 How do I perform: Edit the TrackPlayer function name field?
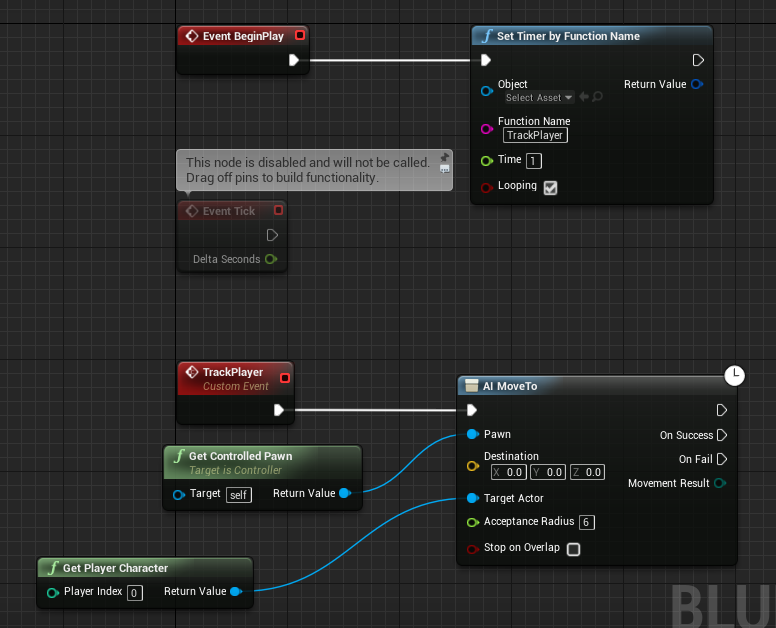coord(535,135)
